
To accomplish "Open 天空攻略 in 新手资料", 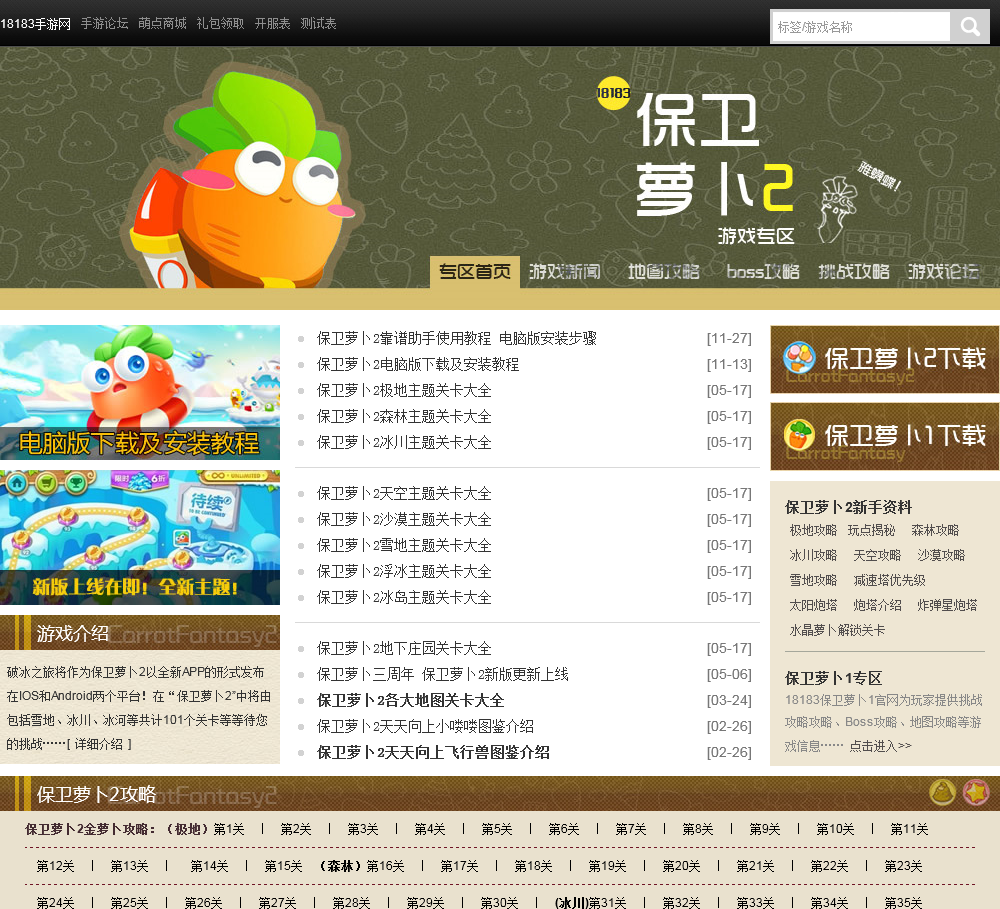I will pos(878,556).
